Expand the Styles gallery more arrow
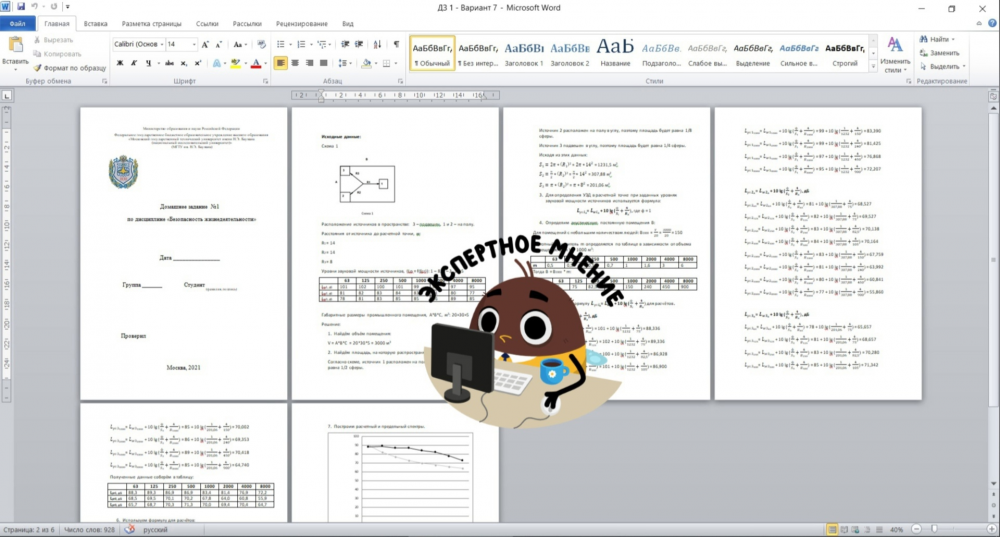Screen dimensions: 1000x537 point(872,68)
